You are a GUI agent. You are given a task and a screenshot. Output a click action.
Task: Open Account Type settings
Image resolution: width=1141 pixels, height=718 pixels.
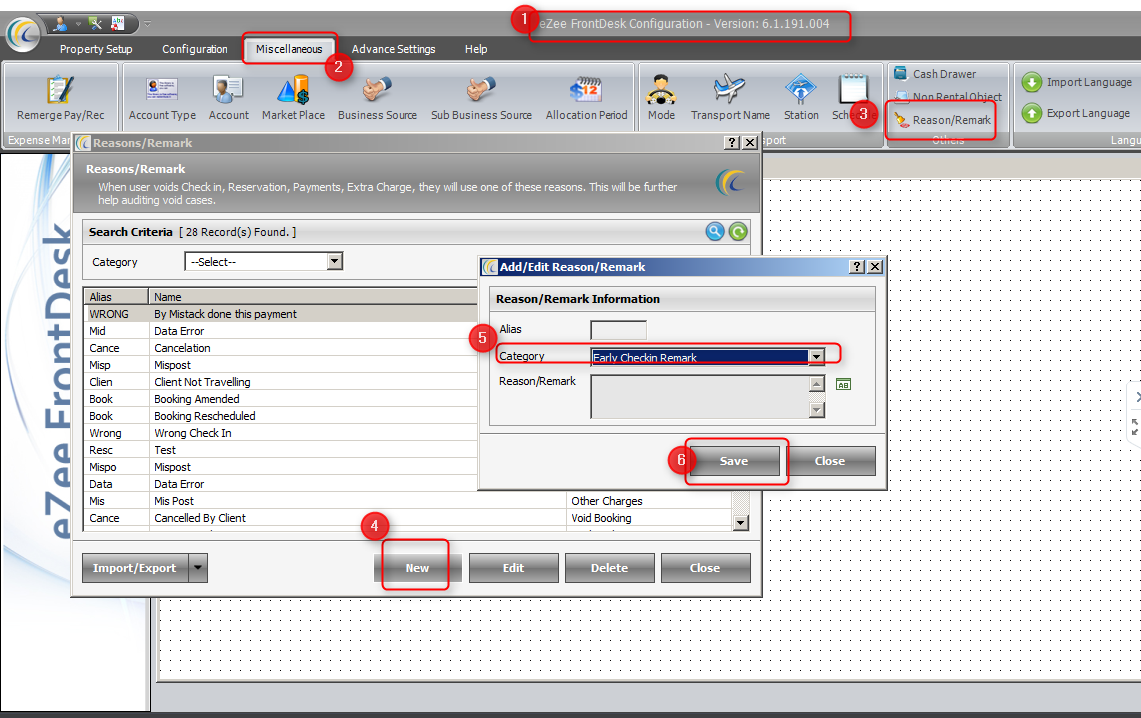[162, 97]
